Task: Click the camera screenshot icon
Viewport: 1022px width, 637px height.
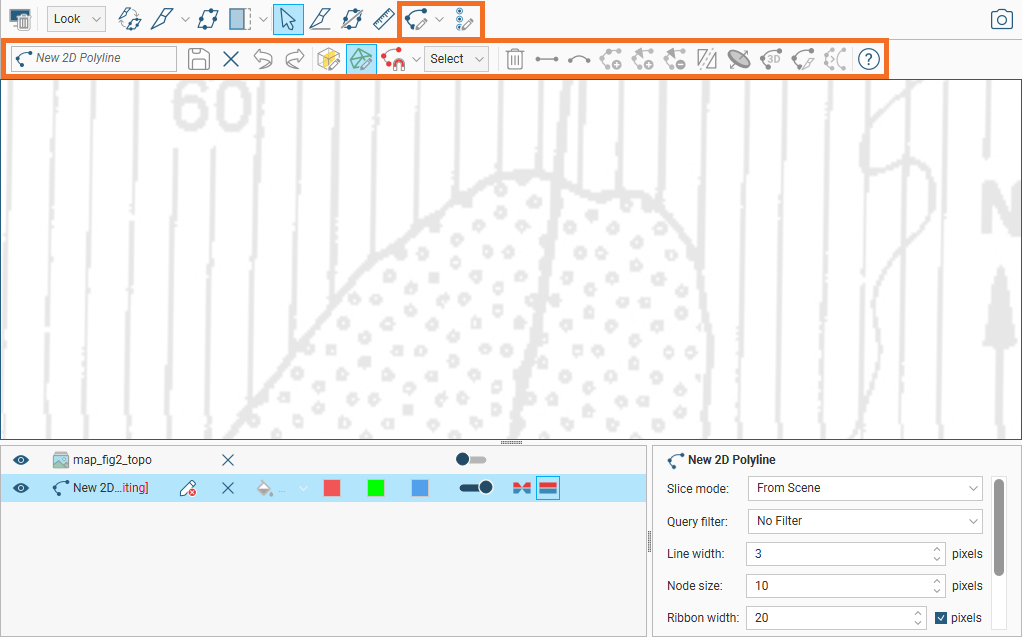Action: click(x=1001, y=19)
